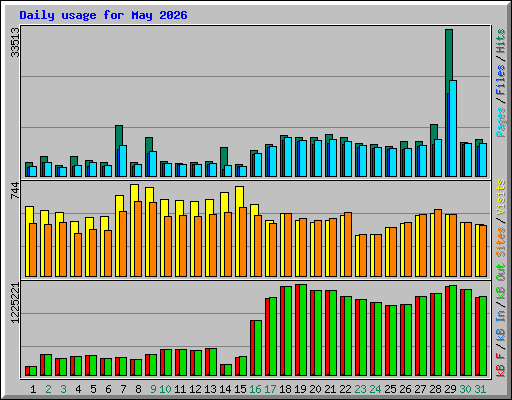Click the blue 'kB In' legend label
Viewport: 512px width, 400px height.
tap(501, 325)
